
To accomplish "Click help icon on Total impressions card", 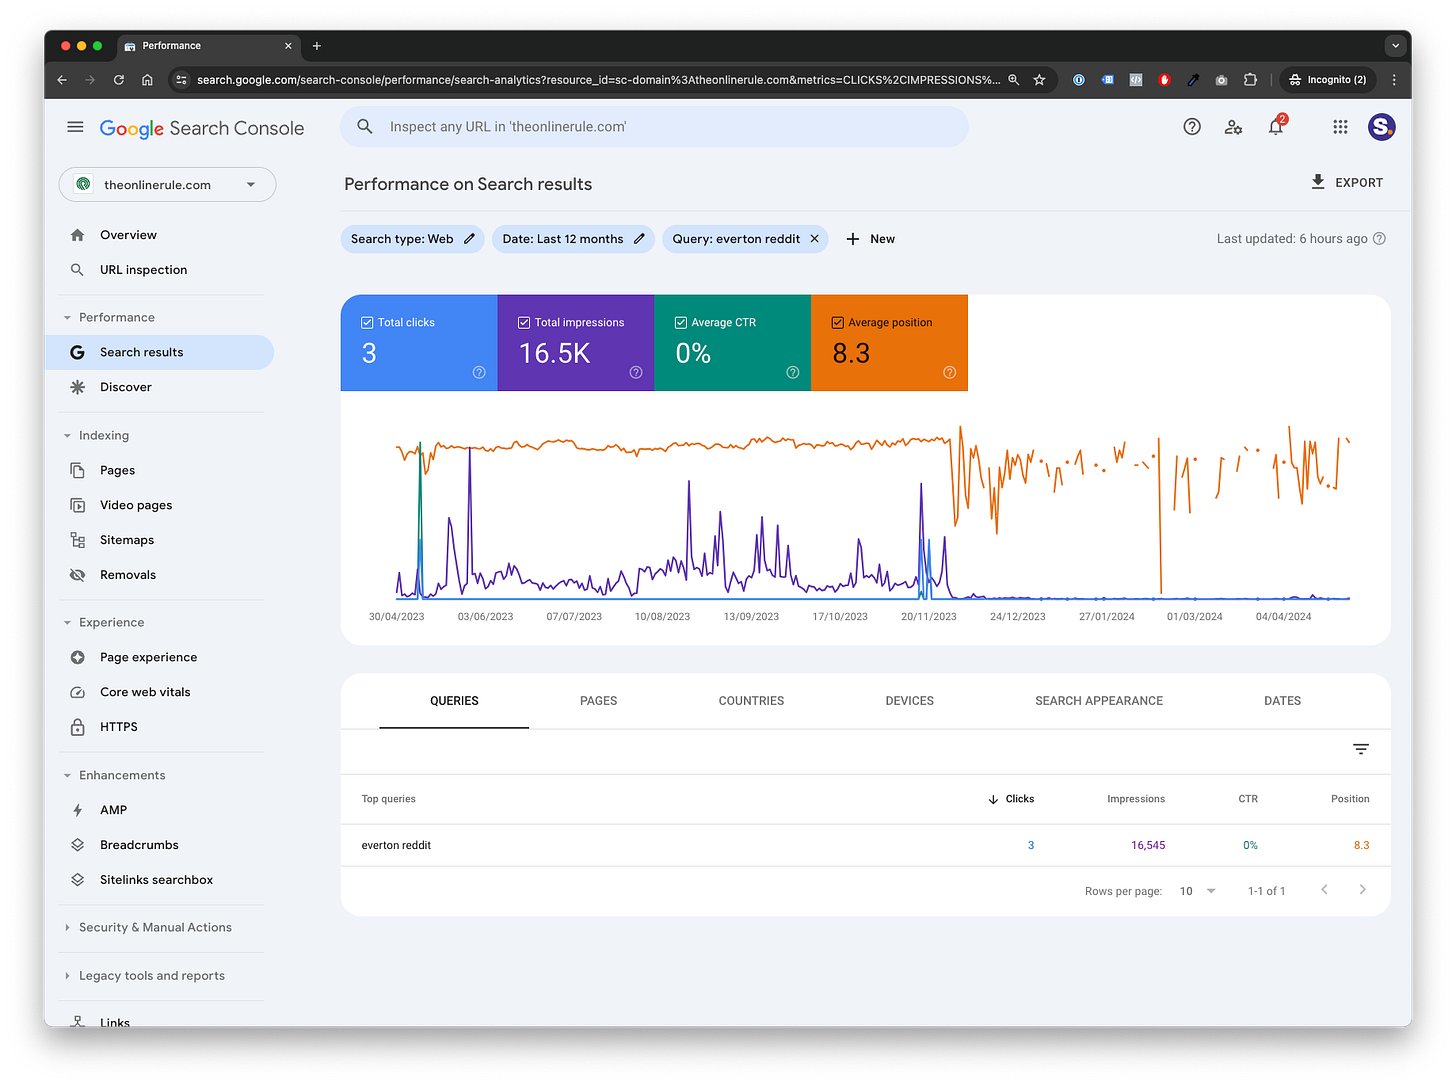I will 636,372.
